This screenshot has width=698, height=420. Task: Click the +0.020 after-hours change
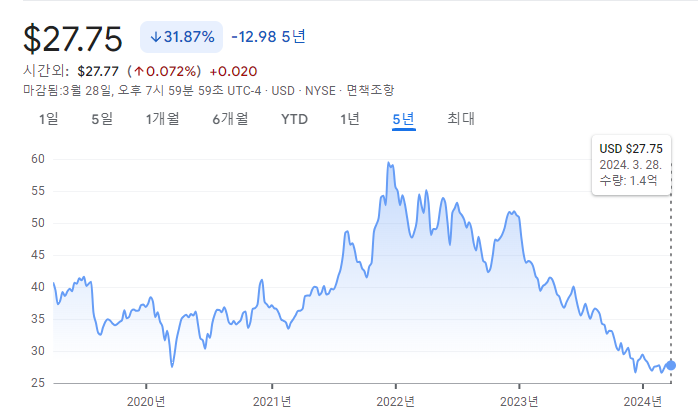click(x=233, y=71)
